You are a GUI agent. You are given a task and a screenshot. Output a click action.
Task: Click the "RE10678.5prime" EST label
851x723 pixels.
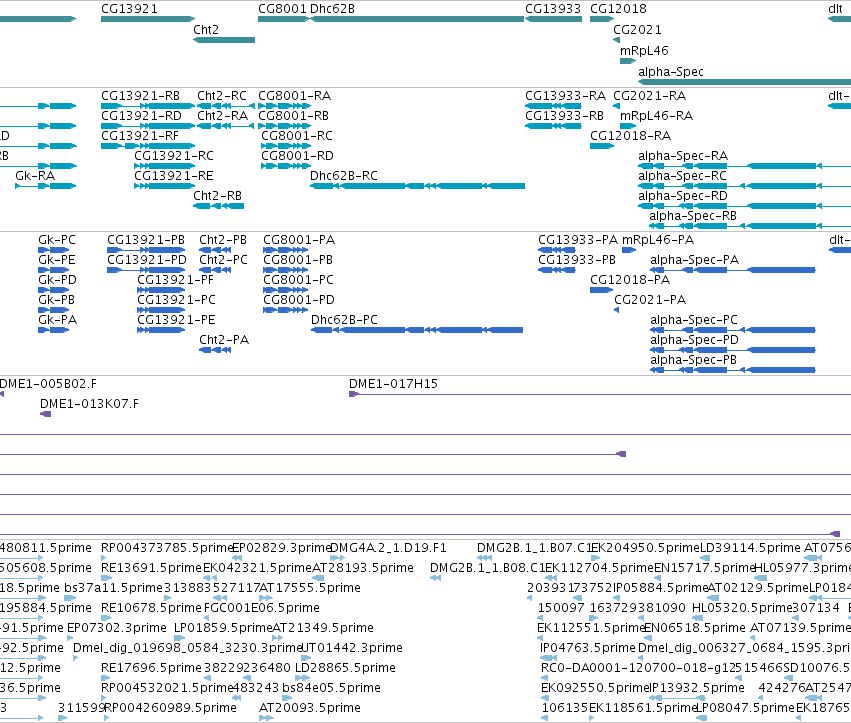click(x=151, y=608)
